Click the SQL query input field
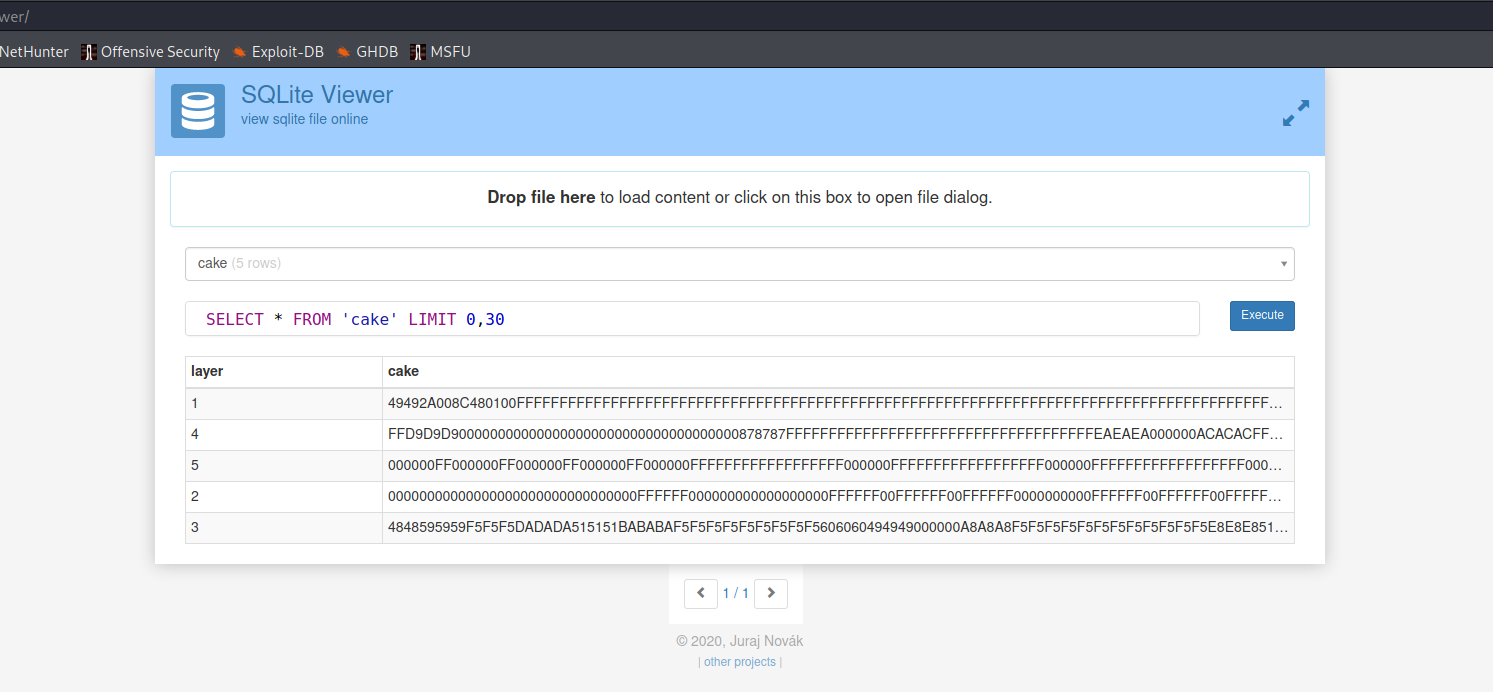Viewport: 1493px width, 692px height. click(x=692, y=319)
